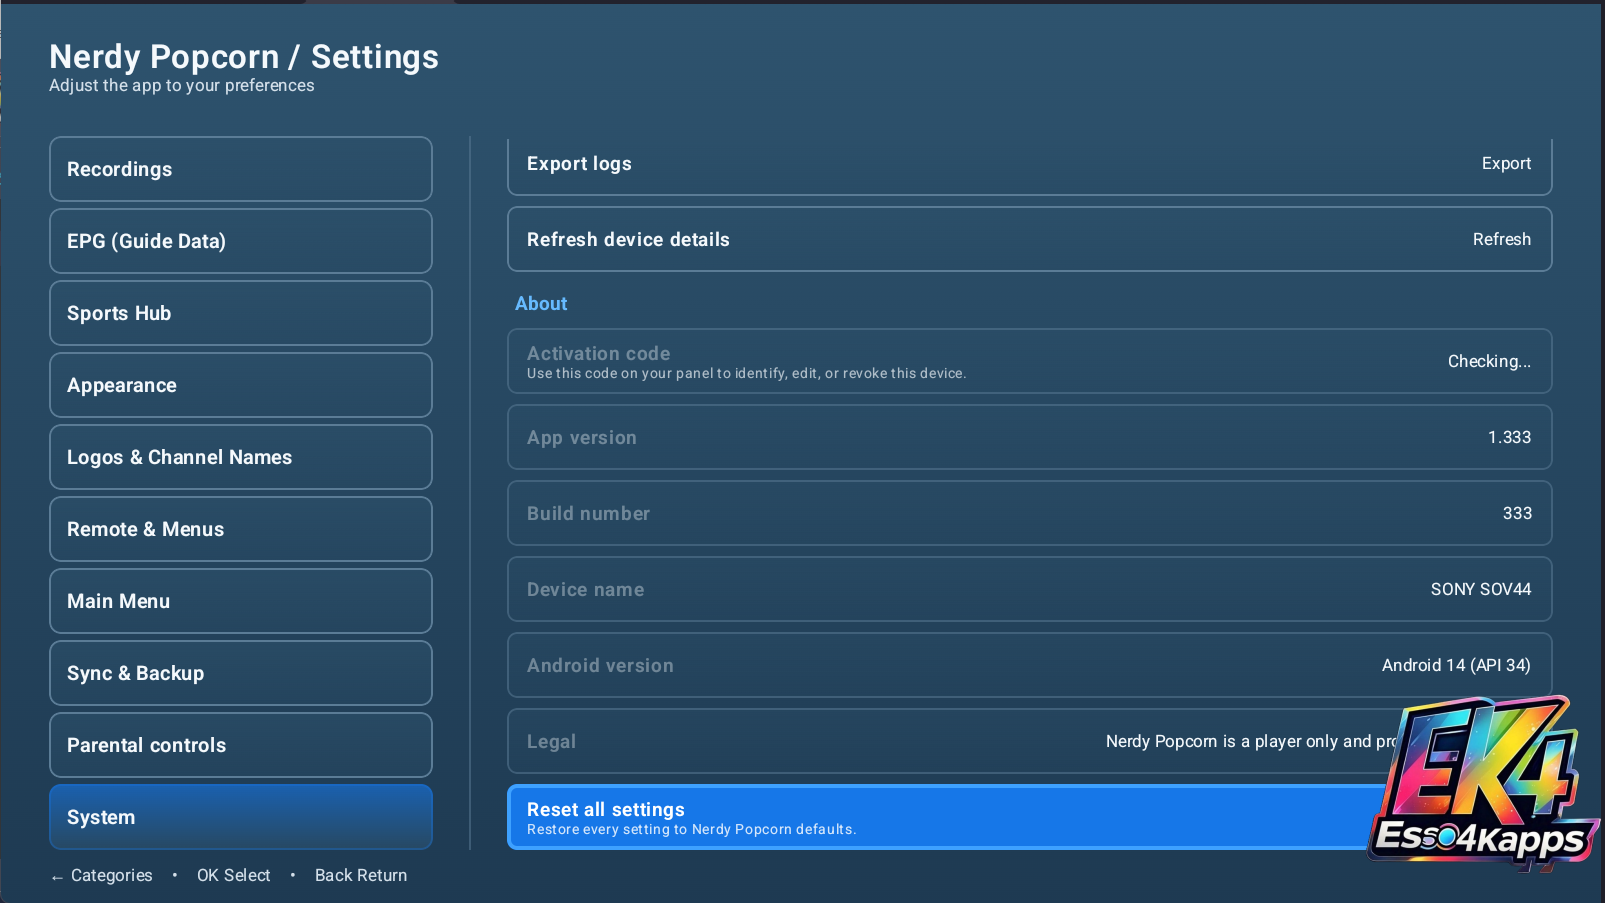Viewport: 1605px width, 903px height.
Task: Select the System category
Action: [241, 817]
